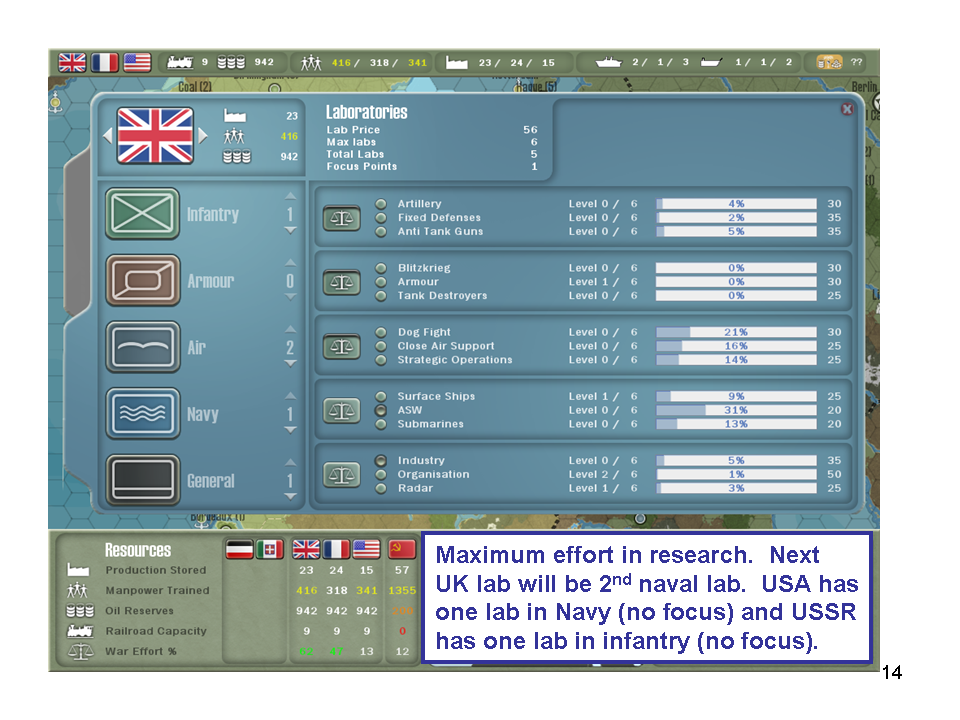This screenshot has width=960, height=720.
Task: Click the USSR flag in Resources panel
Action: 402,549
